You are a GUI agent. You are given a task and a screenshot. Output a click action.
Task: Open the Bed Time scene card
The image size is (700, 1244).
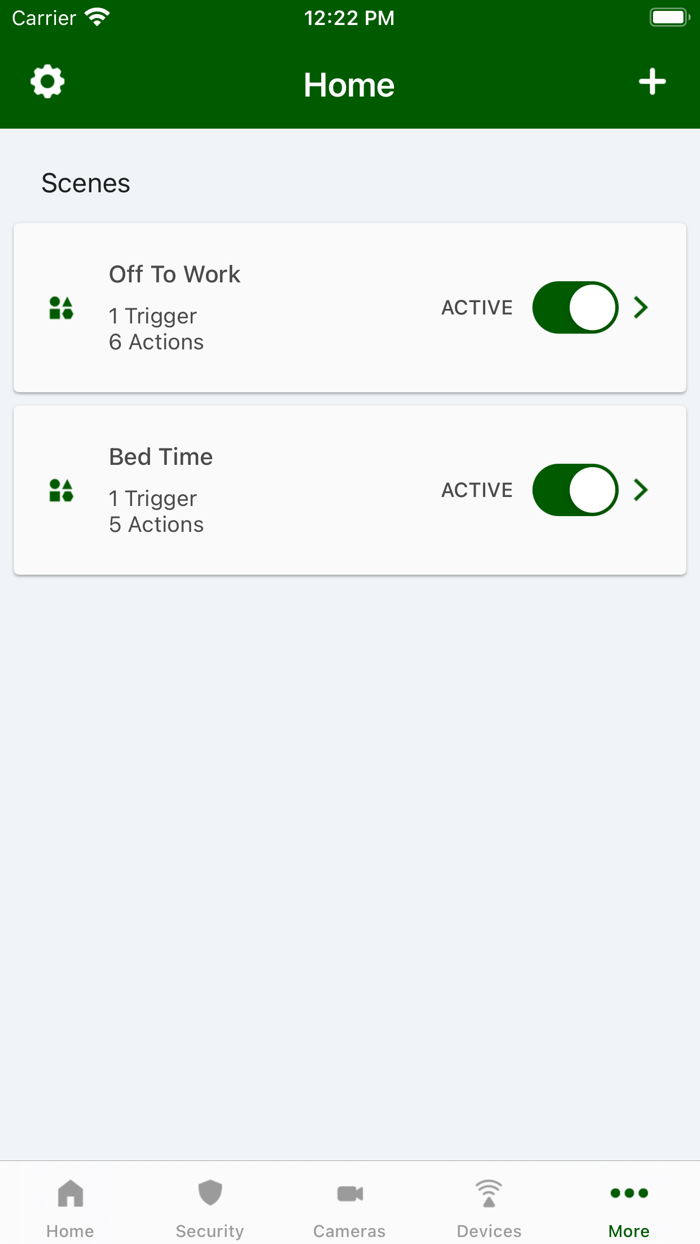pos(300,490)
